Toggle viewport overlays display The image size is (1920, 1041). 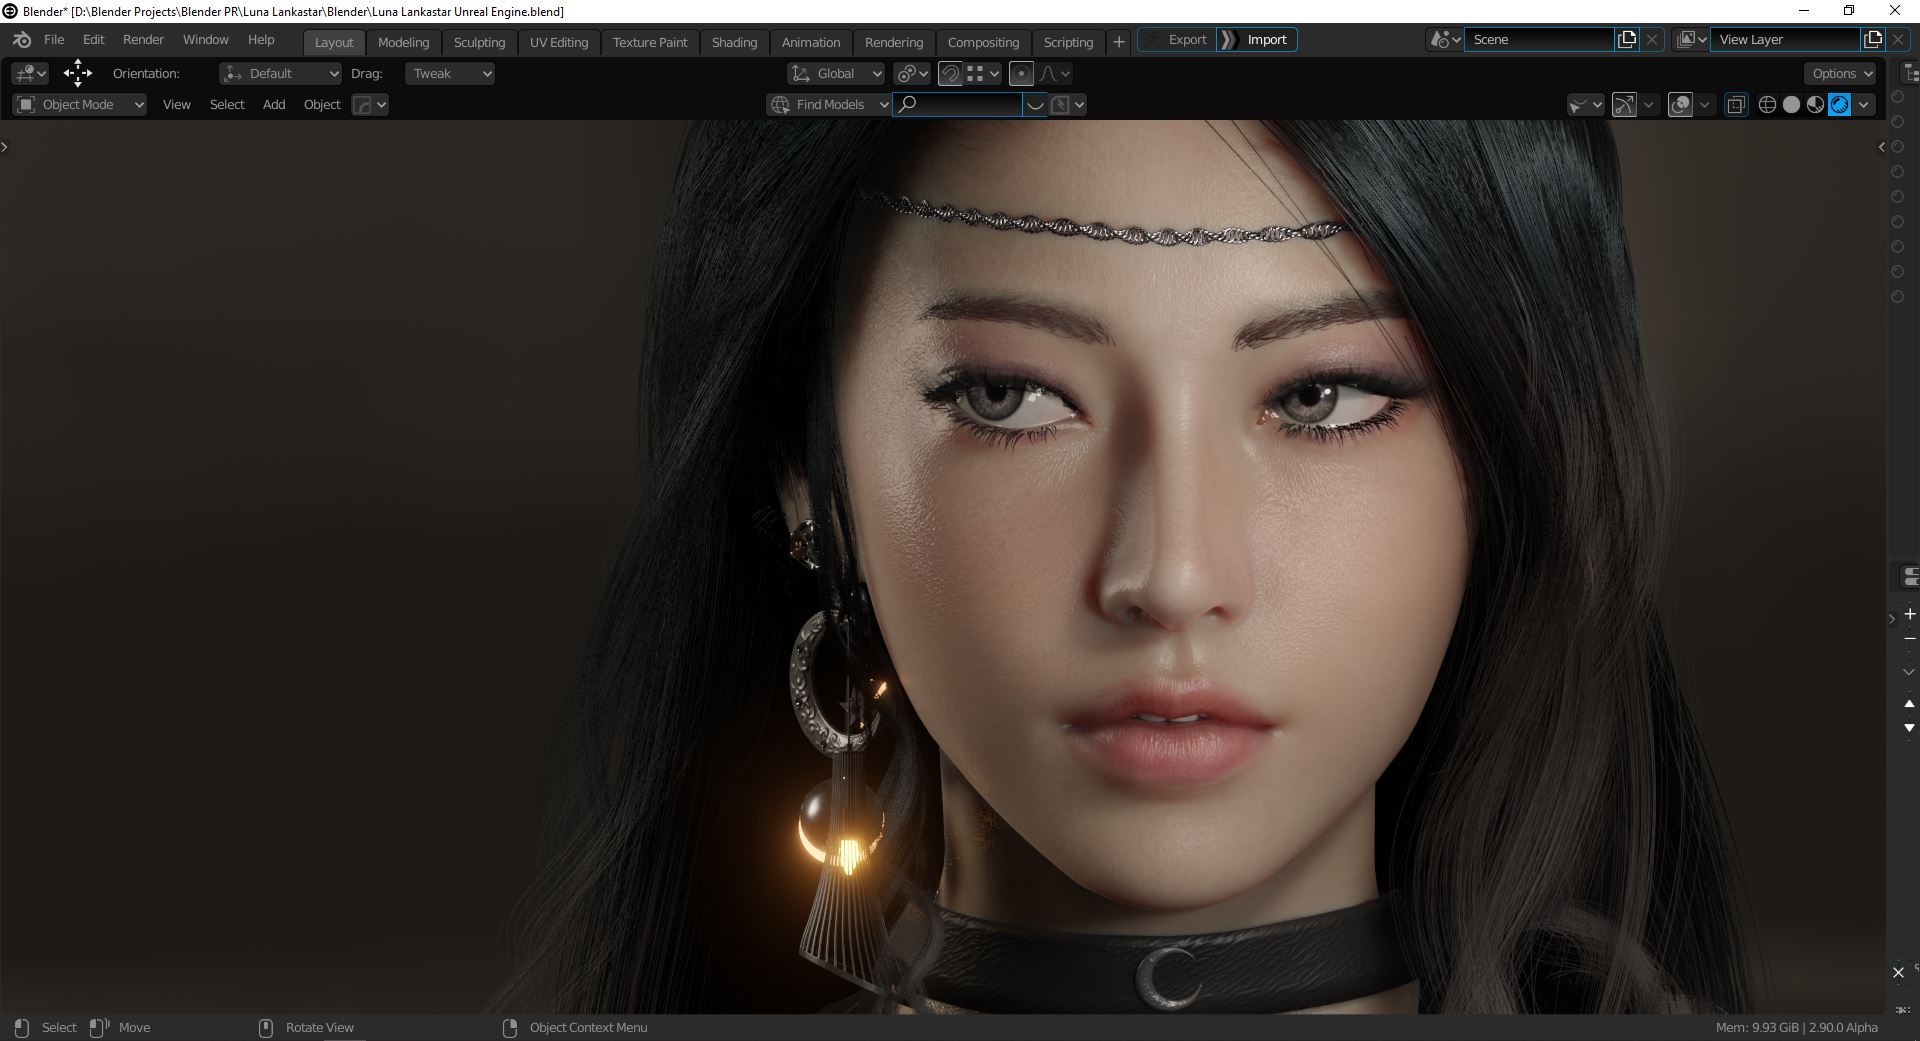pyautogui.click(x=1681, y=105)
